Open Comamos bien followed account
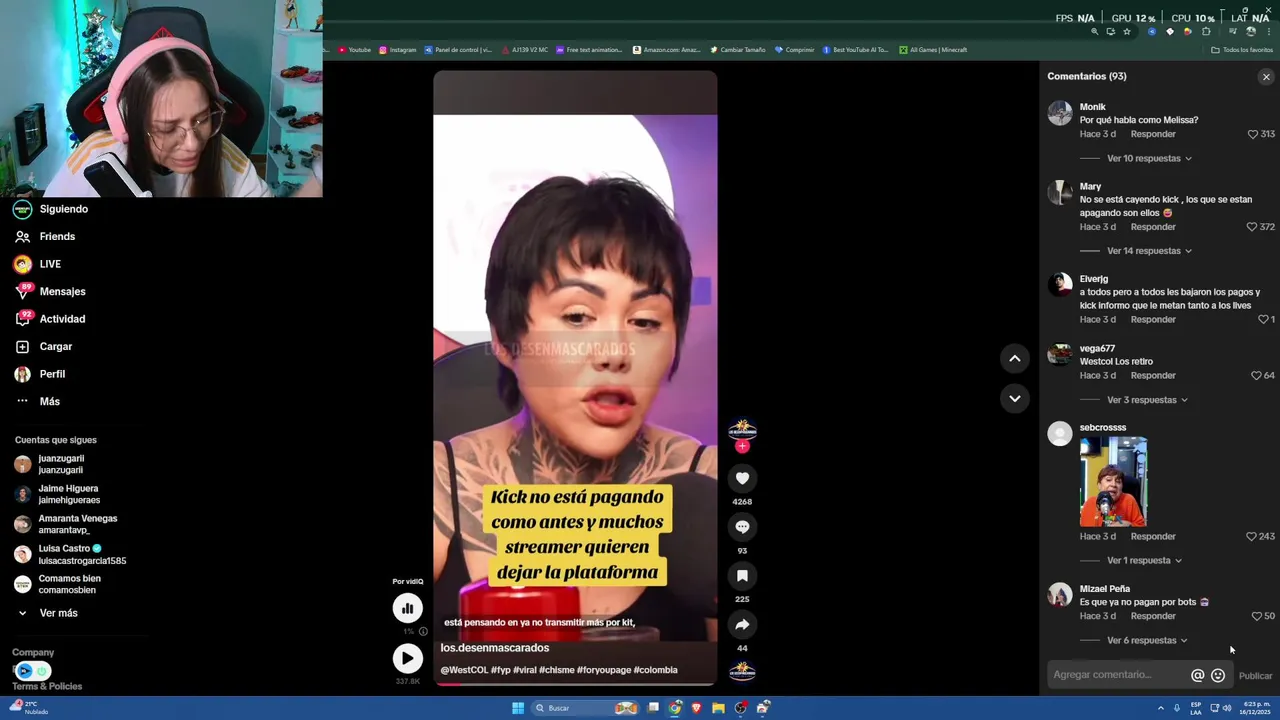1280x720 pixels. (69, 584)
